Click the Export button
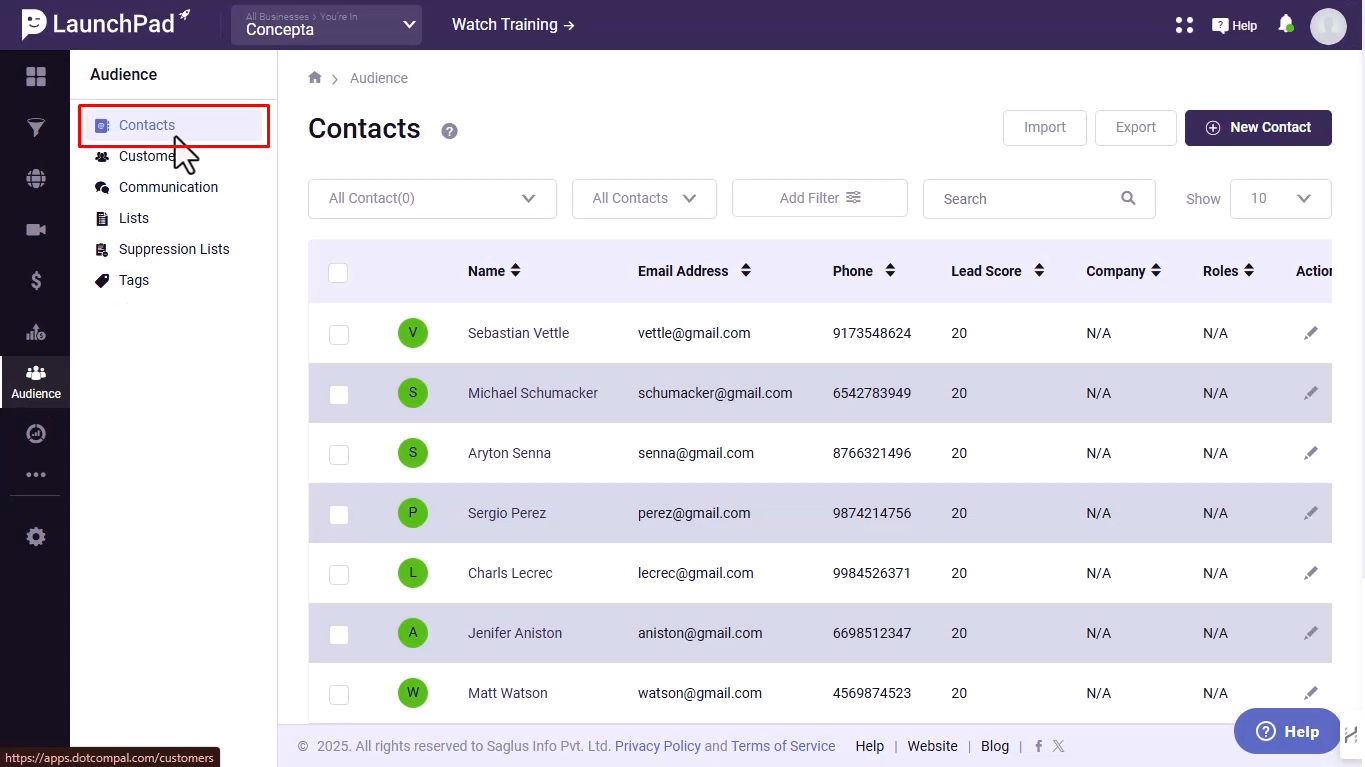Image resolution: width=1365 pixels, height=767 pixels. point(1136,127)
